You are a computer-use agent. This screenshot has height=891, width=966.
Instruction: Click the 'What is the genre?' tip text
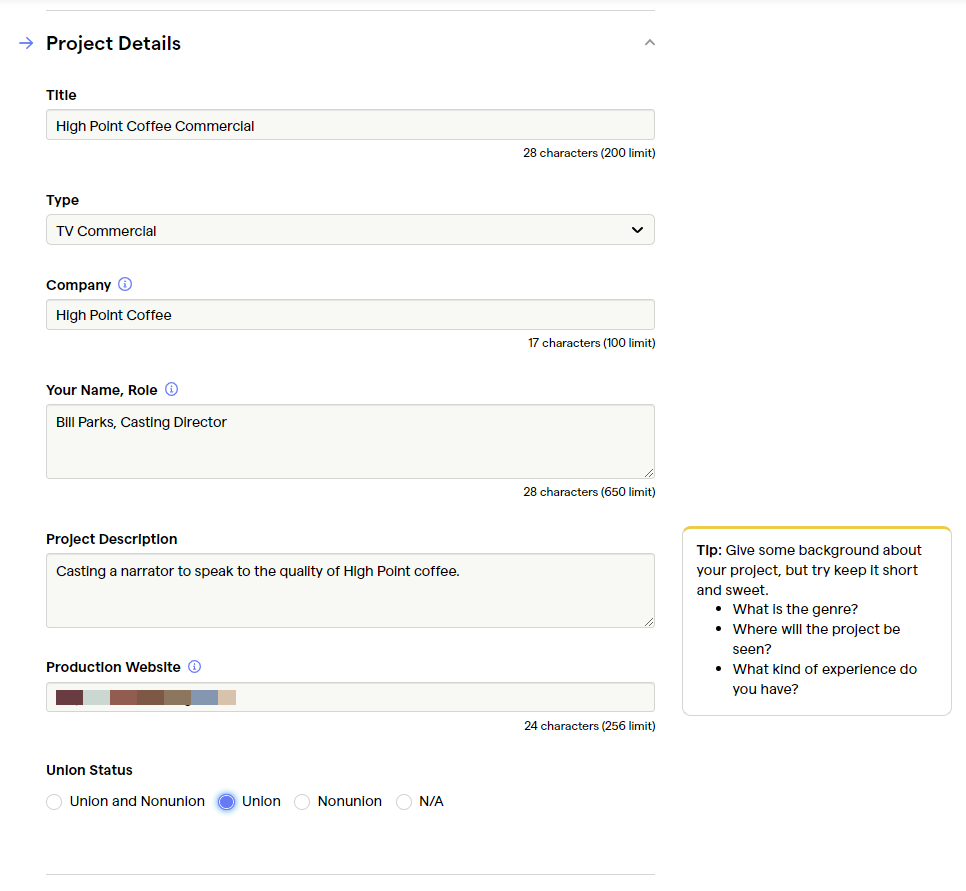tap(795, 609)
